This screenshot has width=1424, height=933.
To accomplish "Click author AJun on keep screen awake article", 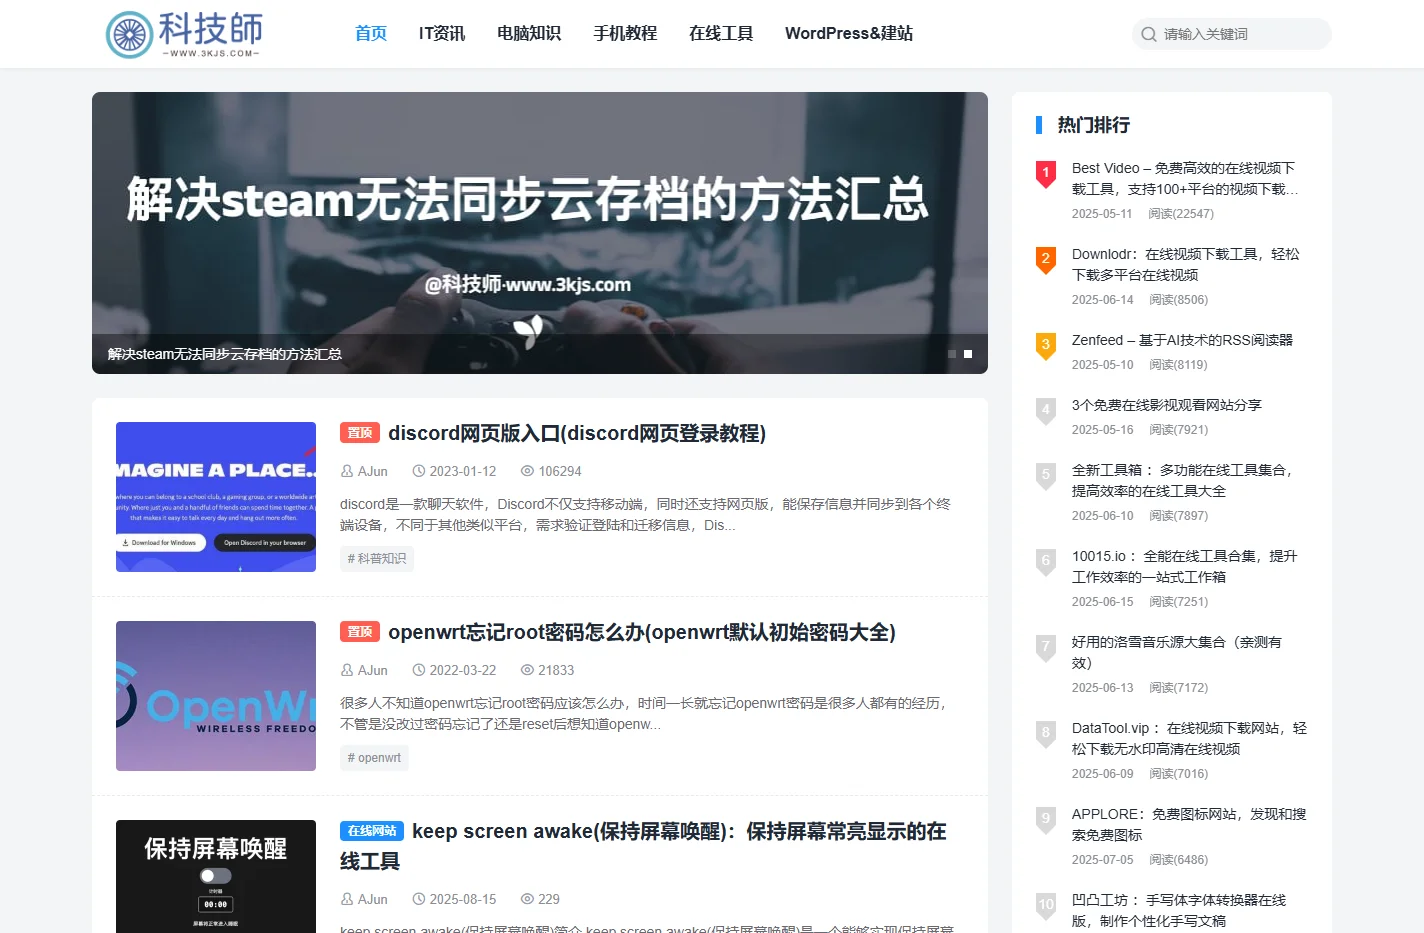I will [373, 899].
